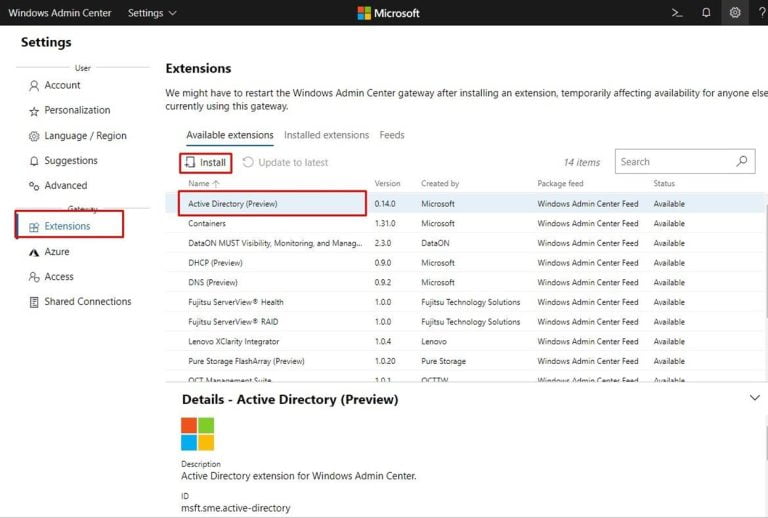Image resolution: width=768 pixels, height=518 pixels.
Task: Click the settings gear icon
Action: pos(735,13)
